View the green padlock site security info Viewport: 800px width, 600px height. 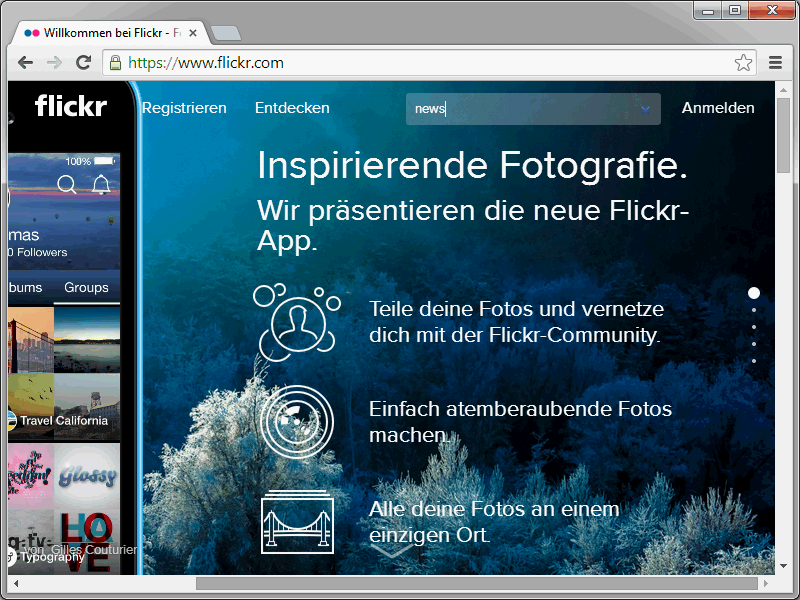pyautogui.click(x=116, y=63)
